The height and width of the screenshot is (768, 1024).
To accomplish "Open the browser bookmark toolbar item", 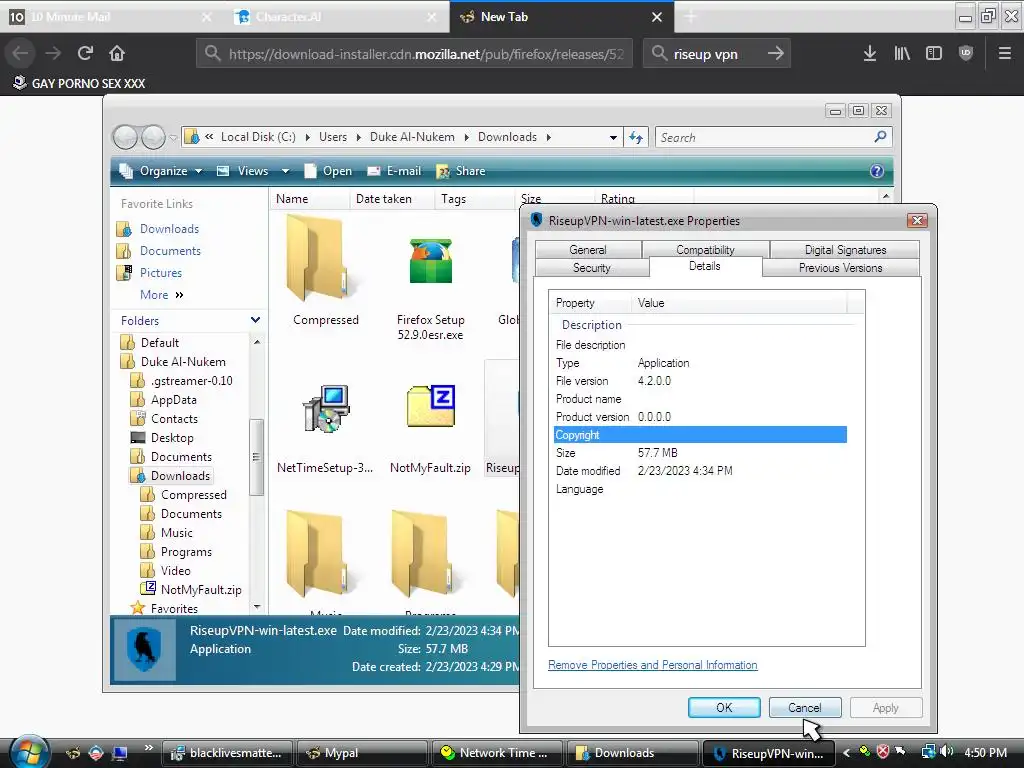I will (79, 83).
